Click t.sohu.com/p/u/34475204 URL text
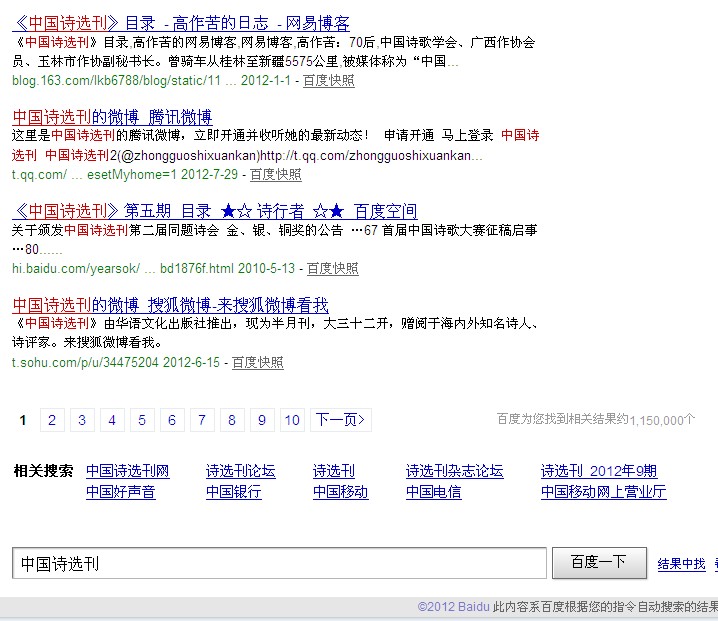The height and width of the screenshot is (621, 718). [85, 363]
